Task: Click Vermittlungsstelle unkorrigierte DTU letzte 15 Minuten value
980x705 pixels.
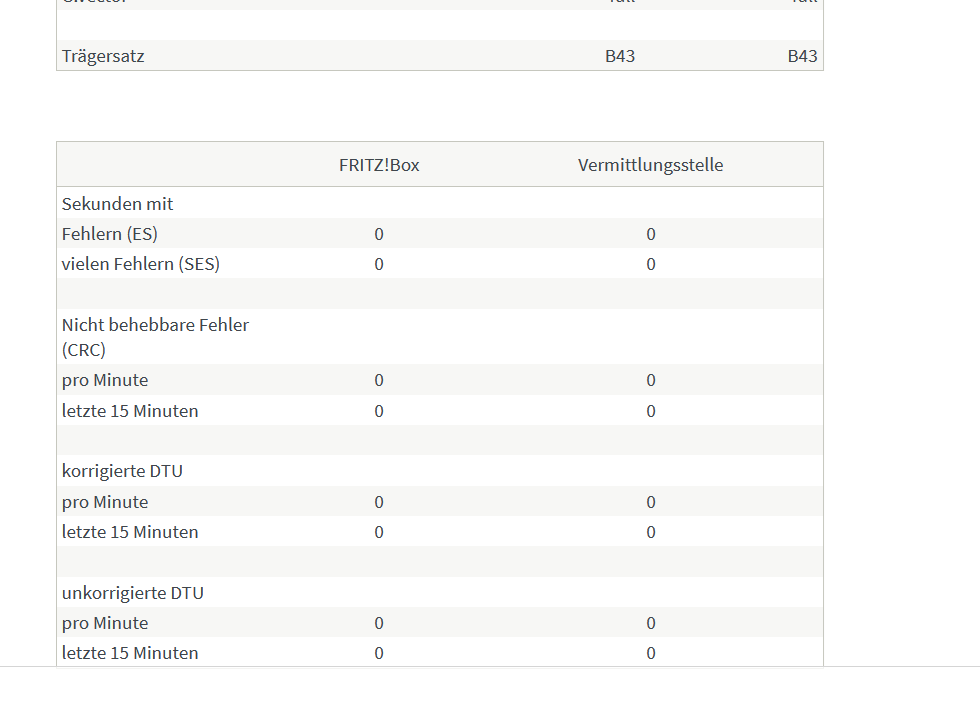Action: 651,654
